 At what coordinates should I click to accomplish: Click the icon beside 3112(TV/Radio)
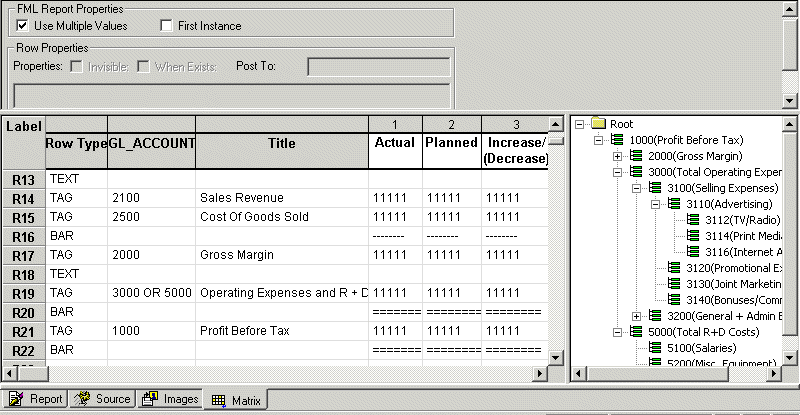click(693, 219)
